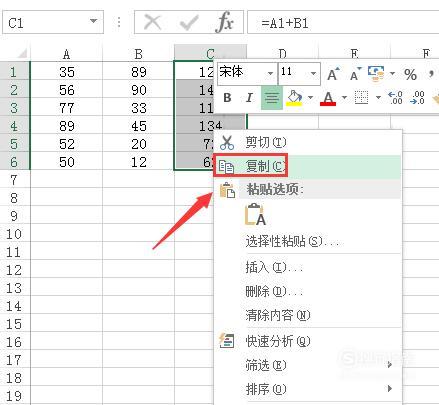Select cell B5 containing 20

click(138, 144)
